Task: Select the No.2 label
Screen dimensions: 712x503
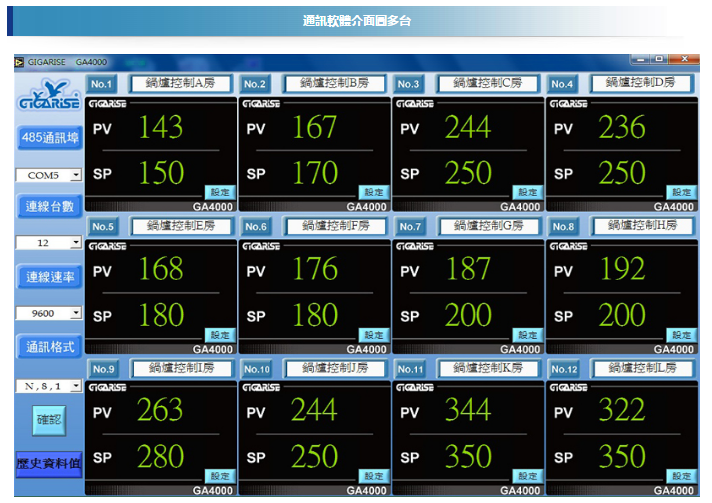Action: coord(255,84)
